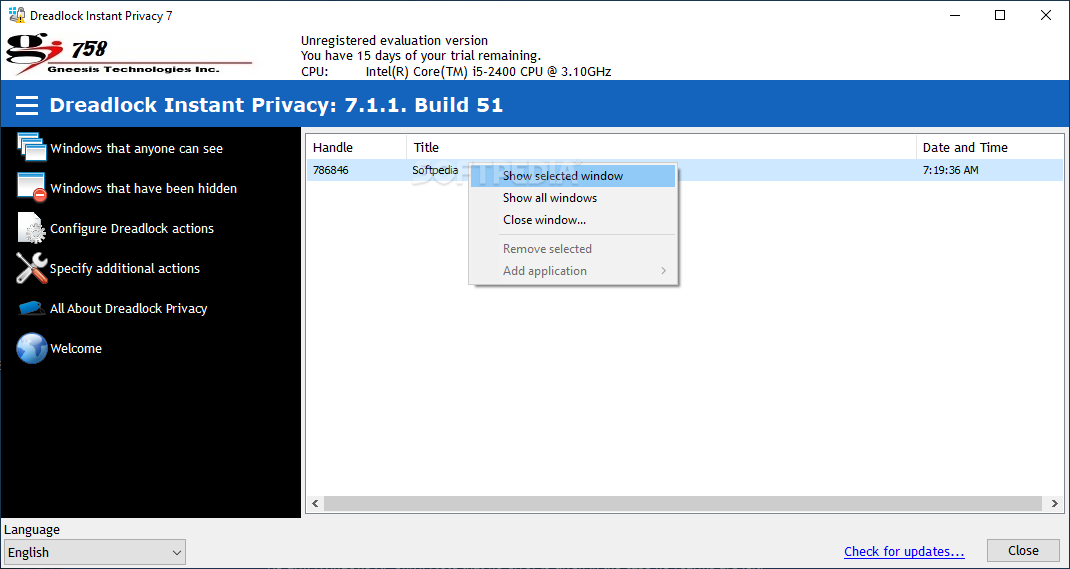Image resolution: width=1070 pixels, height=569 pixels.
Task: Sort by the Handle column header
Action: coord(356,147)
